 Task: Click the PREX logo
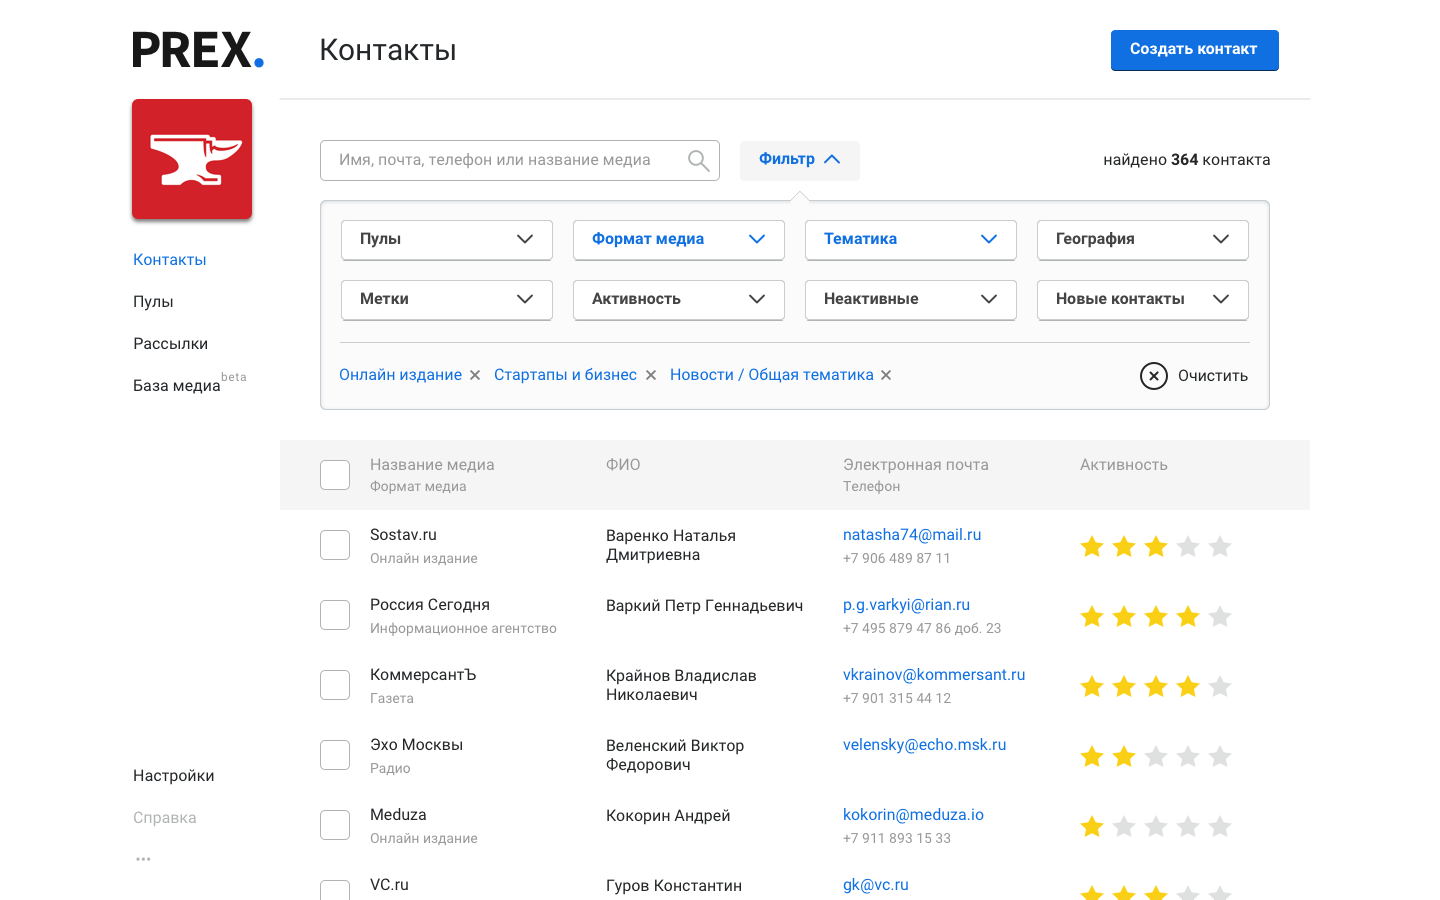(x=198, y=50)
